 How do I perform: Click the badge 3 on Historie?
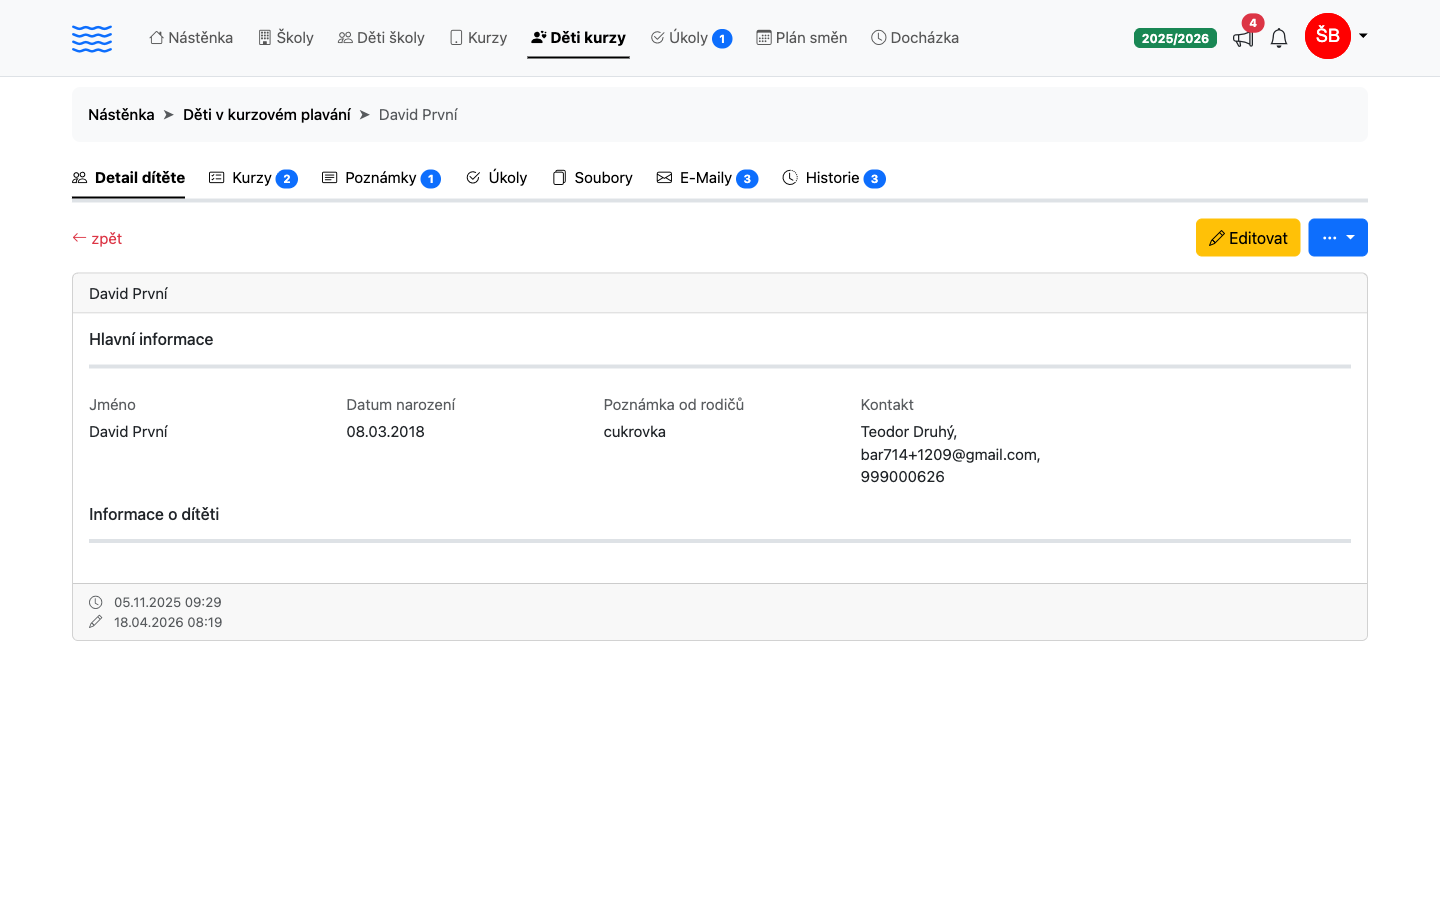874,179
